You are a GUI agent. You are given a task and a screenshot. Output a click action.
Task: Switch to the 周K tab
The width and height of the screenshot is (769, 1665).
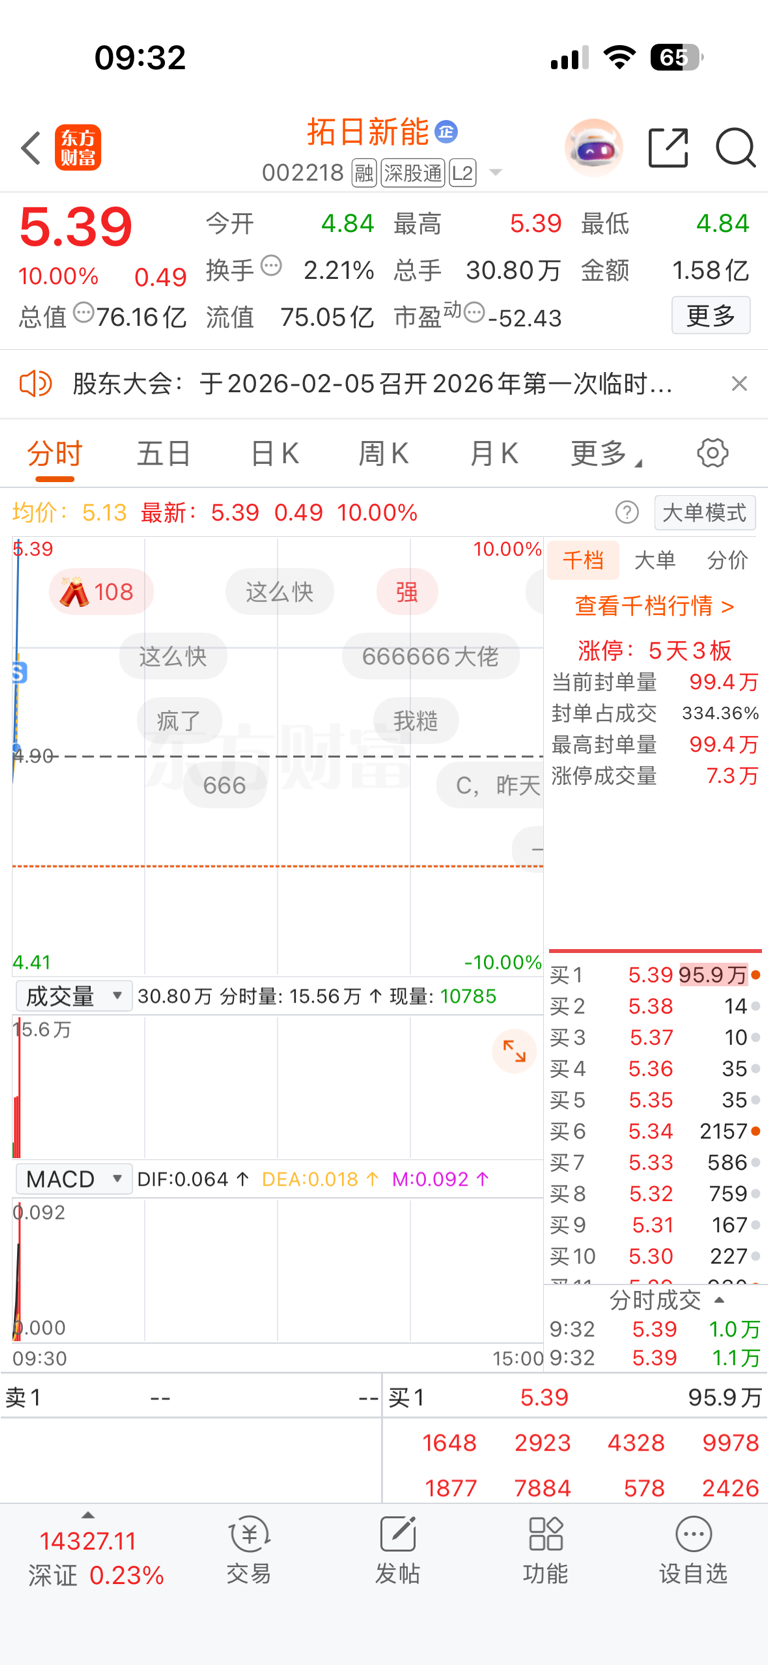(384, 454)
